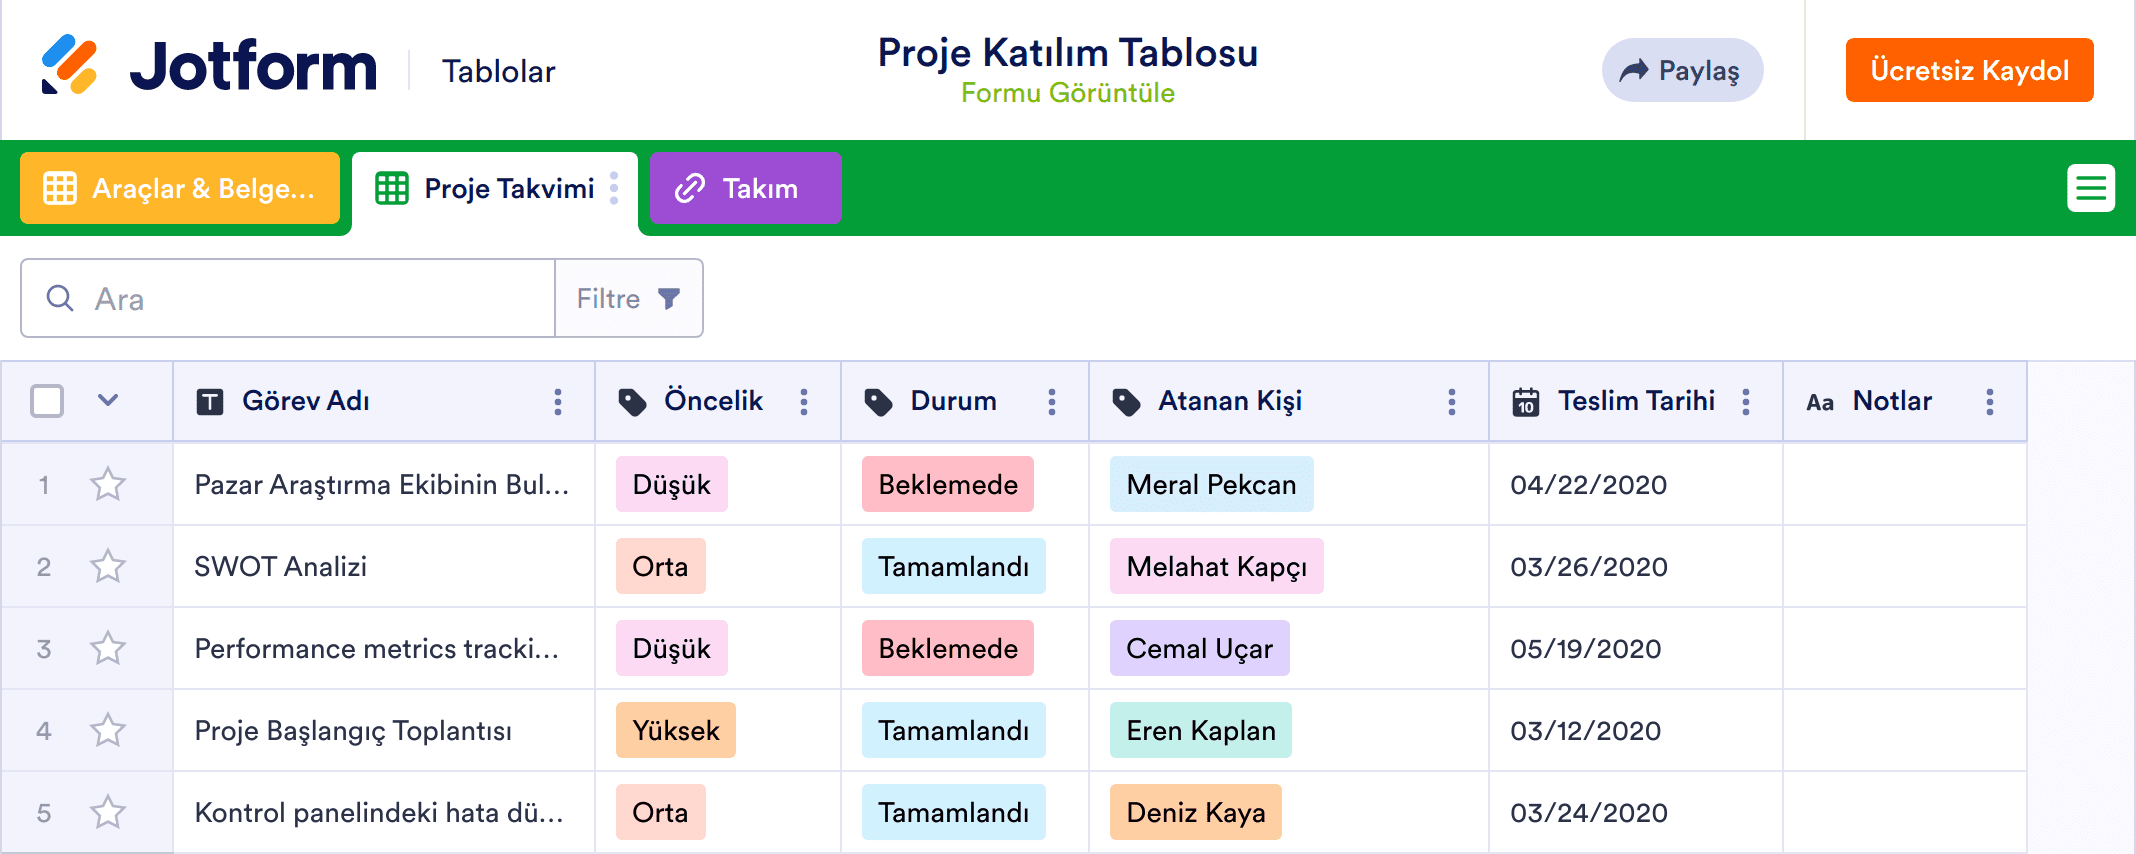Click the Jotform logo icon

tap(69, 65)
